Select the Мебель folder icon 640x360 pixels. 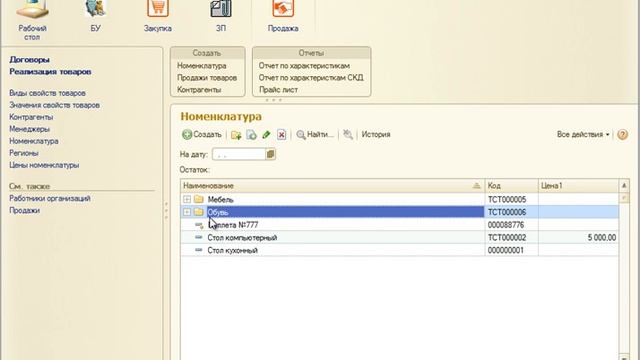[199, 199]
